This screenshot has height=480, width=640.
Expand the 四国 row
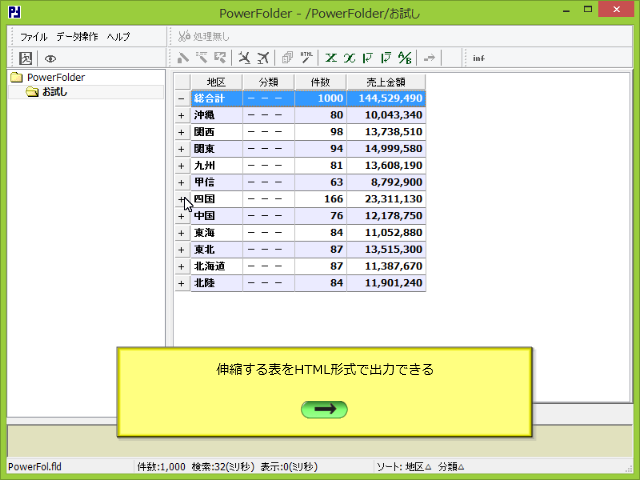(181, 199)
